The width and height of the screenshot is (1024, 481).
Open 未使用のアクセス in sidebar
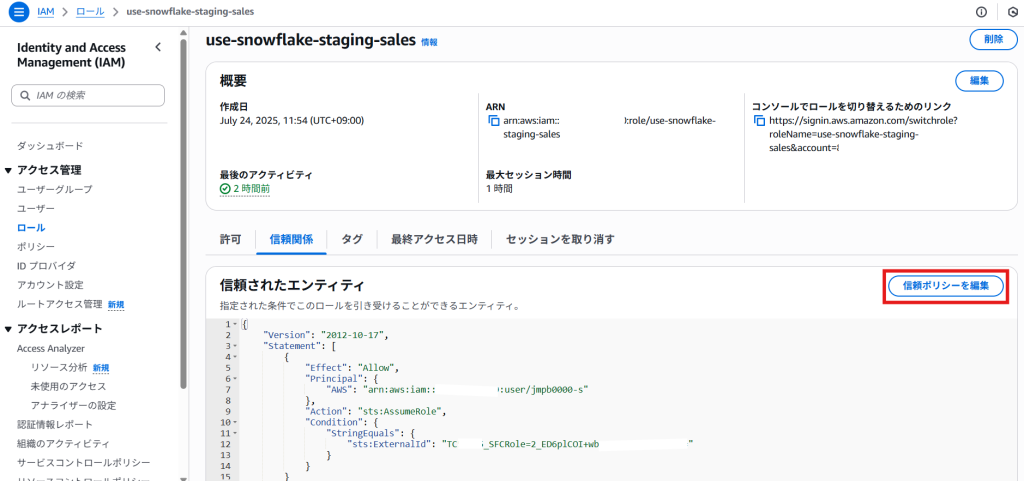pos(68,386)
